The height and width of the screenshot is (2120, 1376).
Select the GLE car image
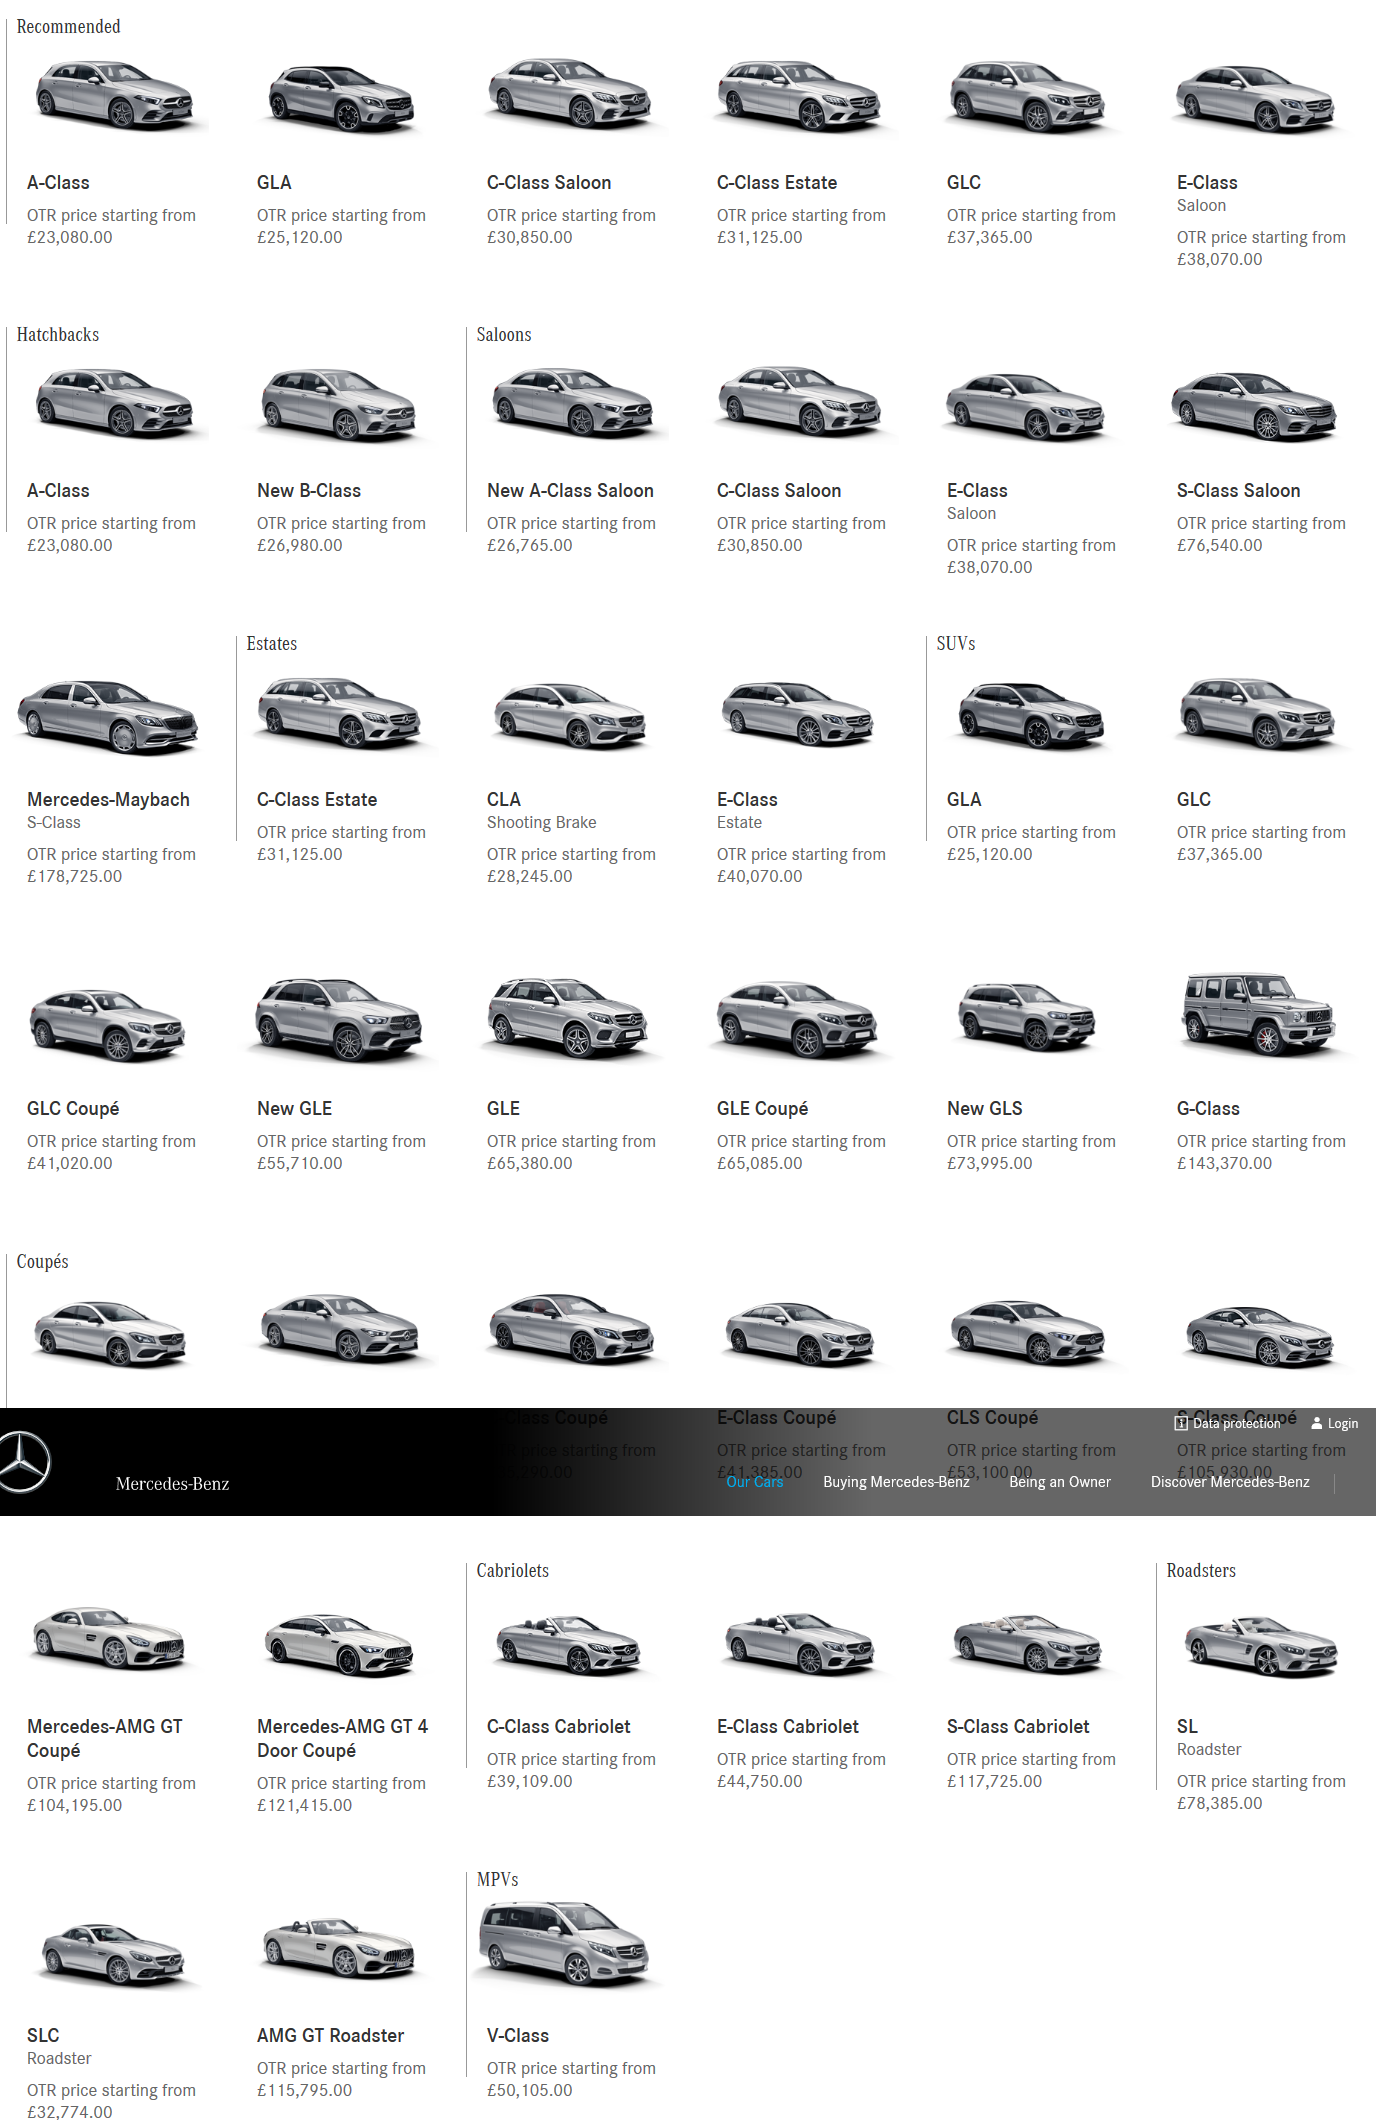pos(569,1018)
